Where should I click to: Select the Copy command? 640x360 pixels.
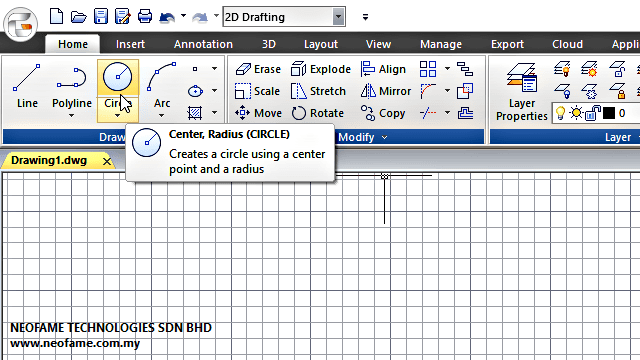point(383,113)
